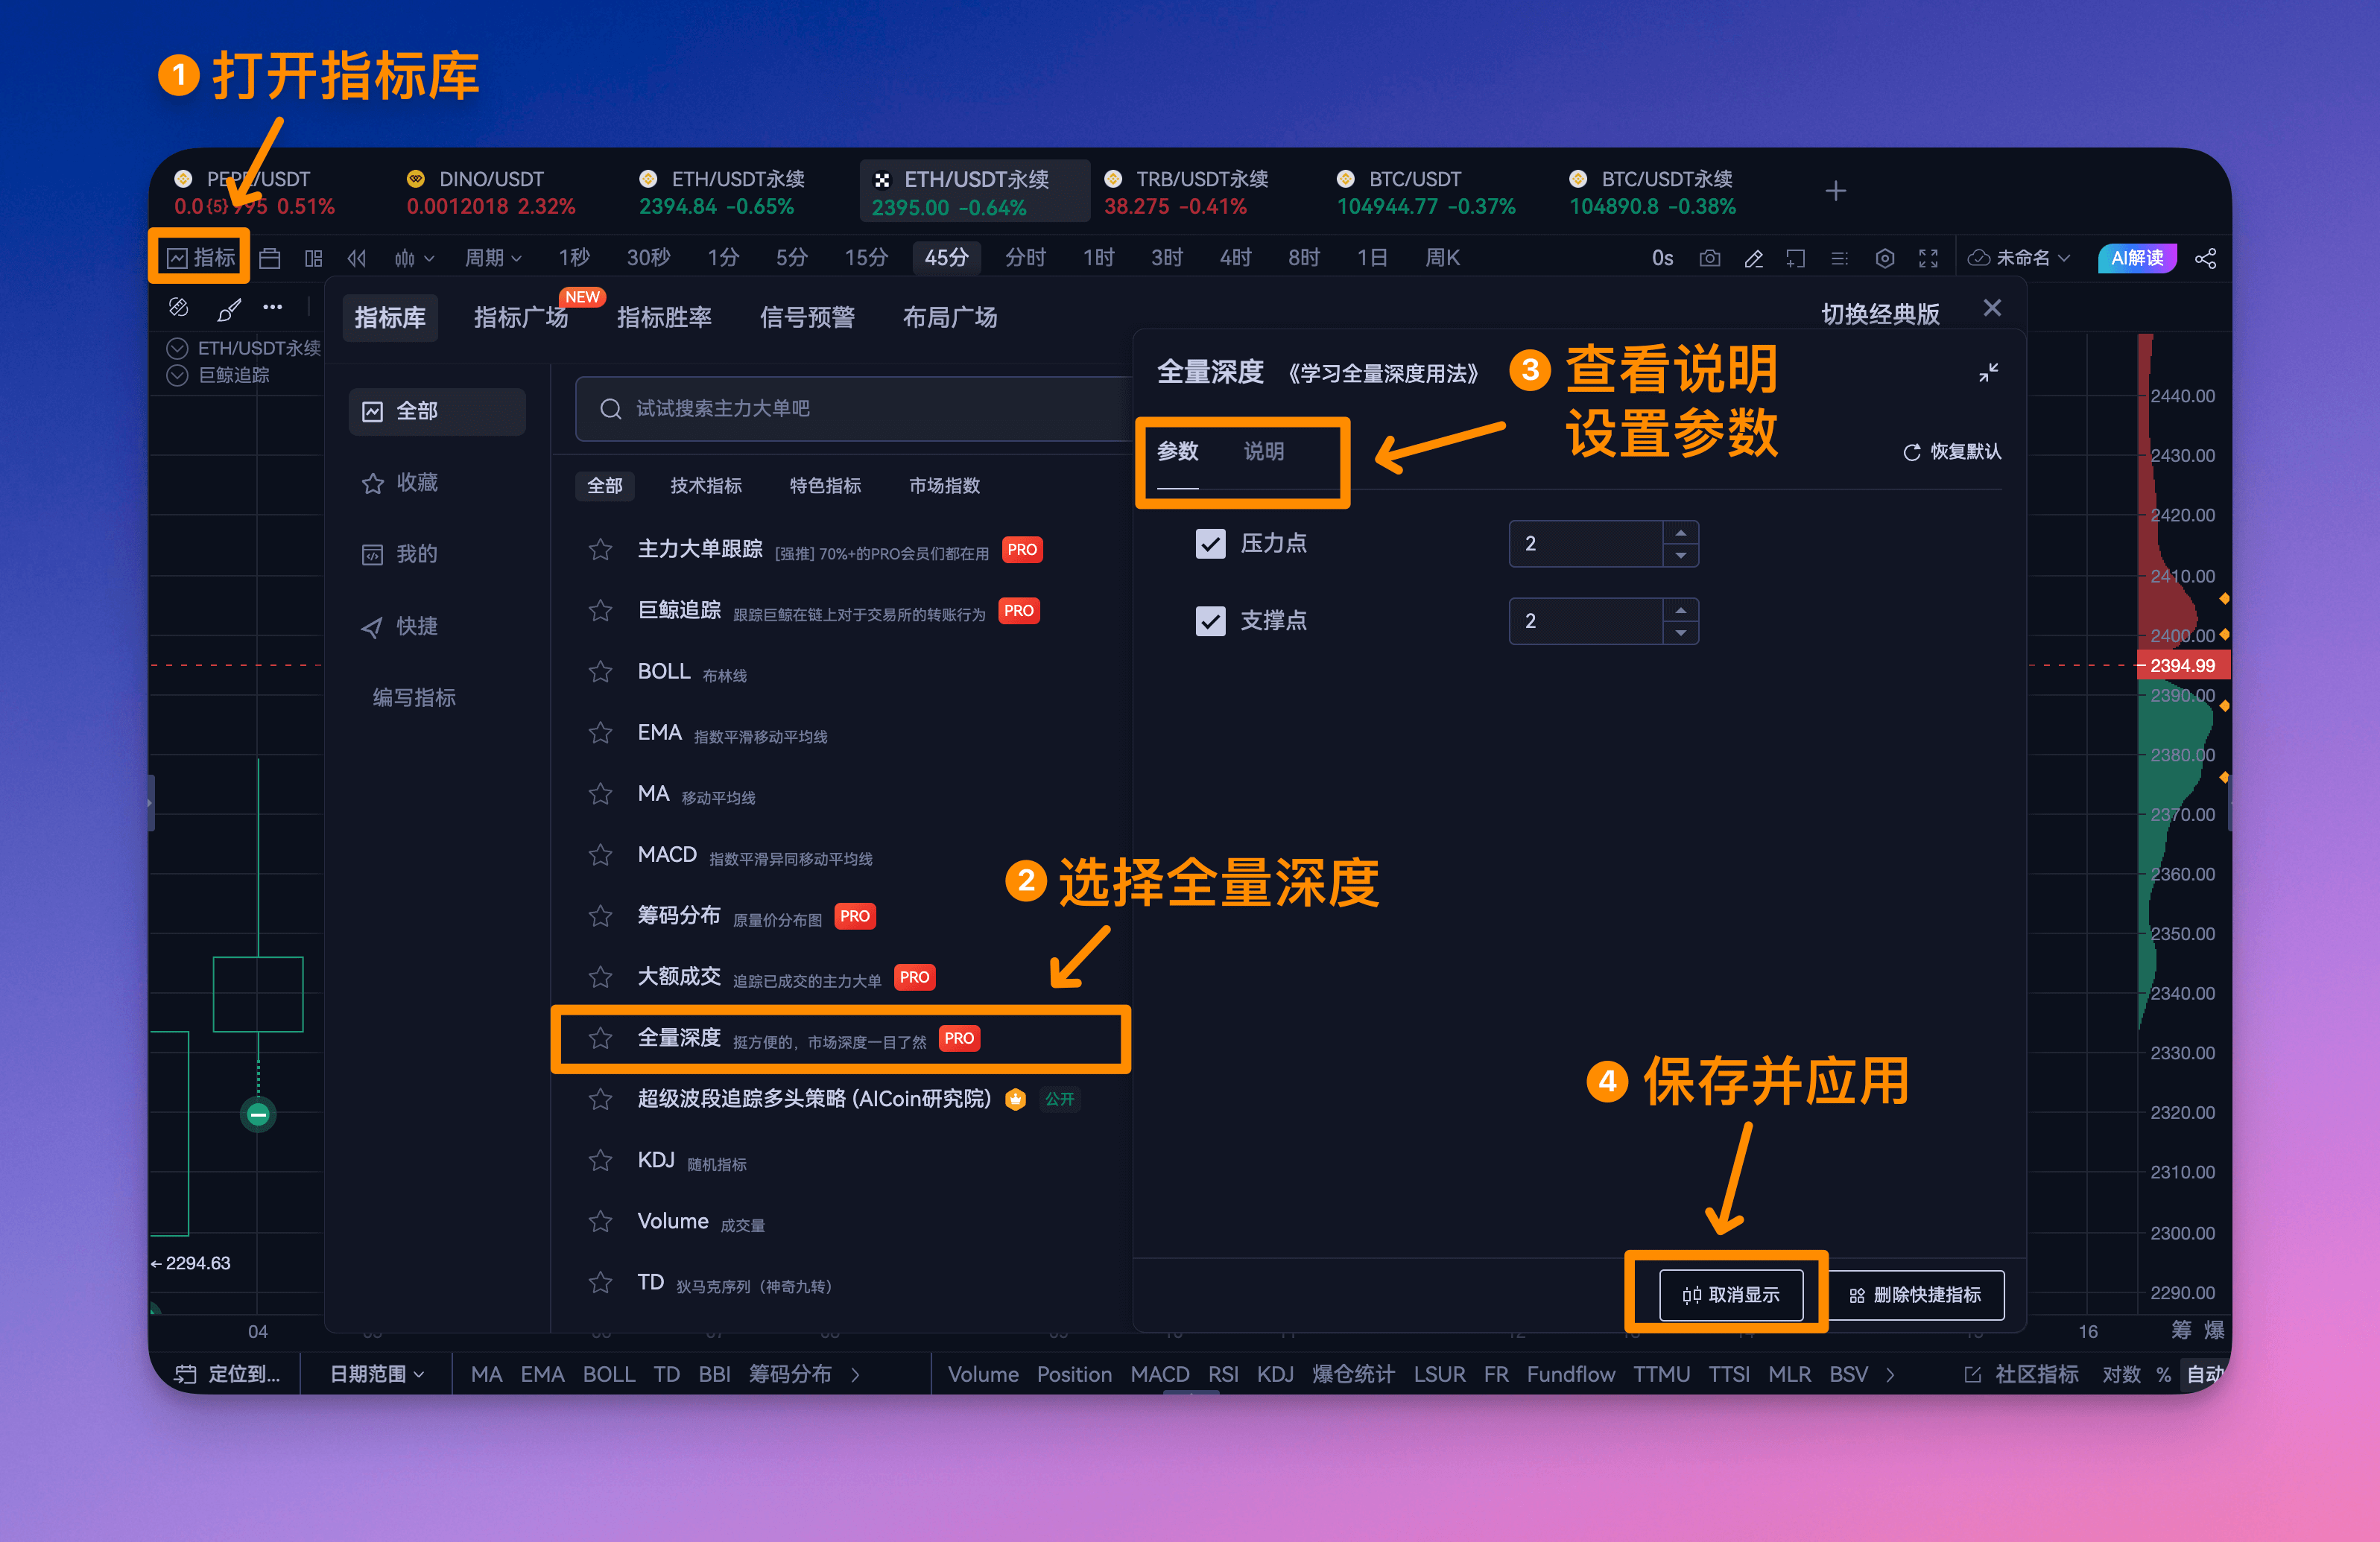Select the 收藏 sidebar category
Screen dimensions: 2380x1542
tap(436, 483)
